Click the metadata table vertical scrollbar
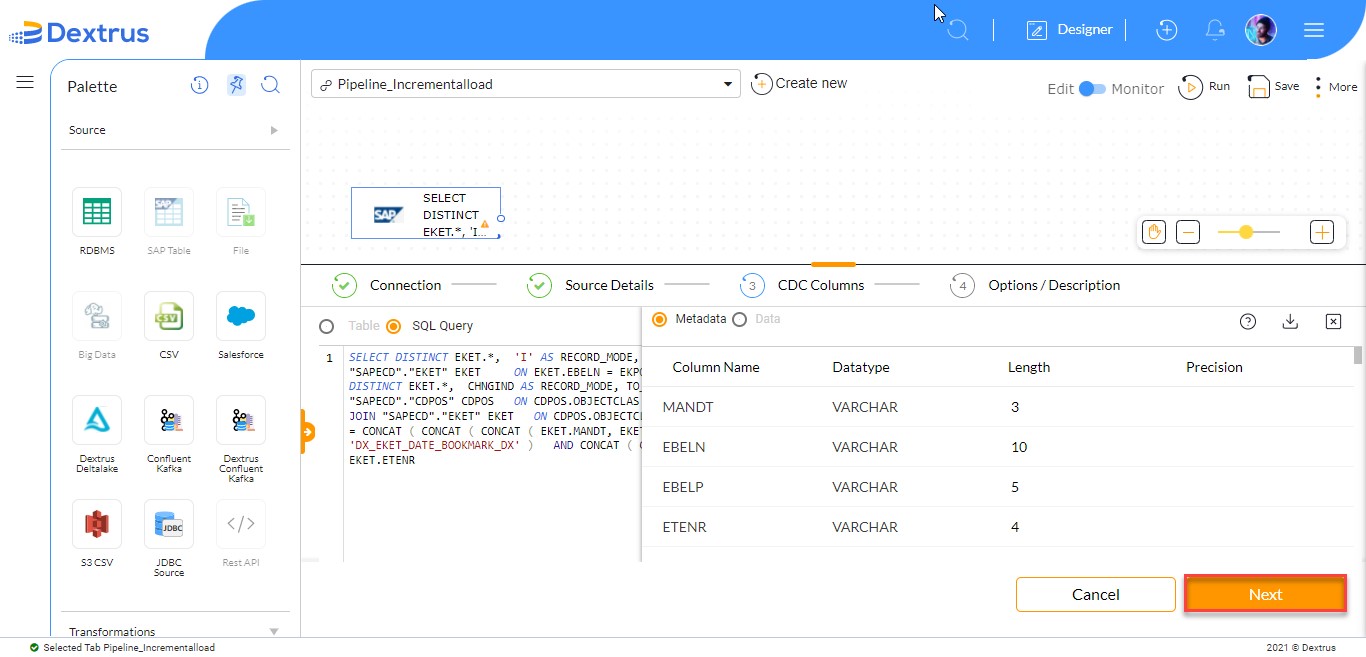The height and width of the screenshot is (657, 1366). coord(1357,355)
